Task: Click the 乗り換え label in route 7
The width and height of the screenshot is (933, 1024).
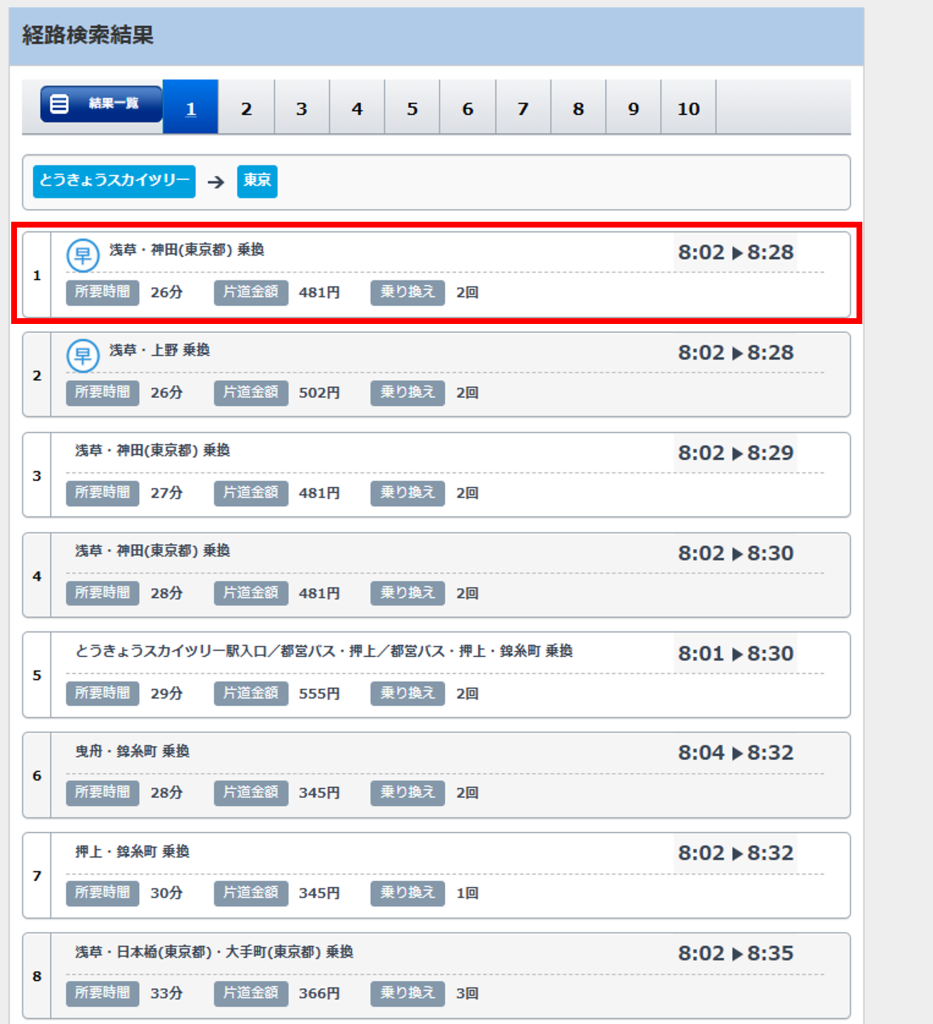Action: 407,893
